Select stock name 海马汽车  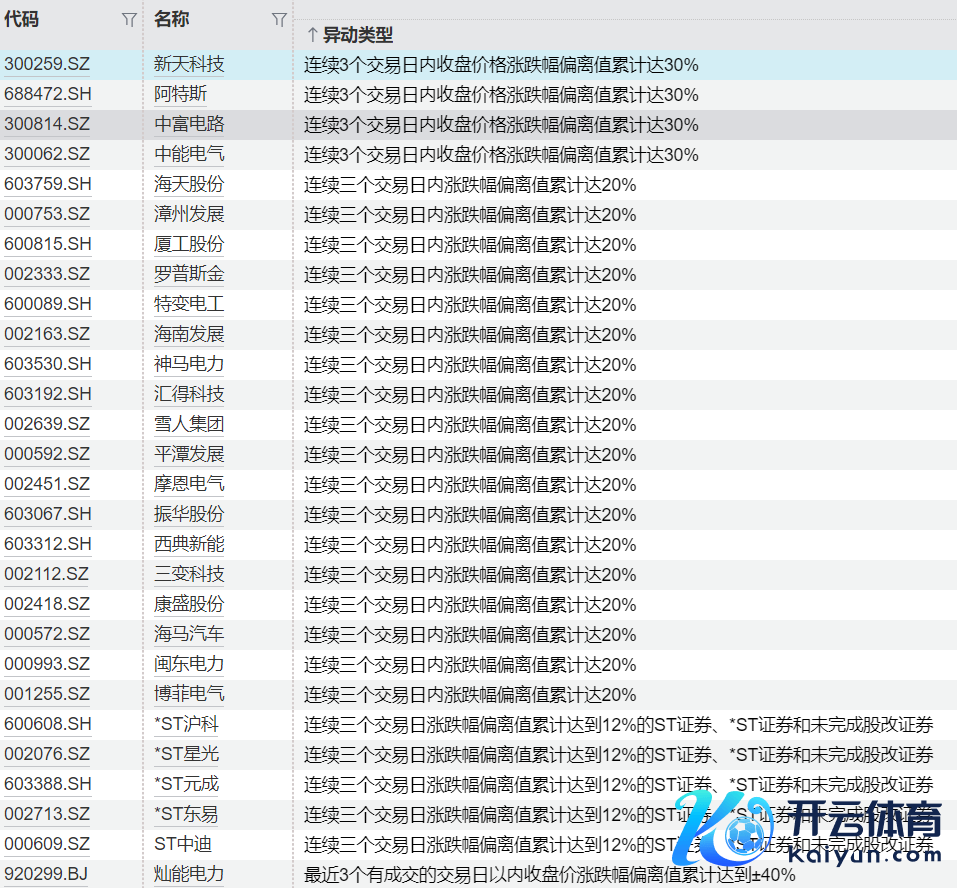pos(189,634)
